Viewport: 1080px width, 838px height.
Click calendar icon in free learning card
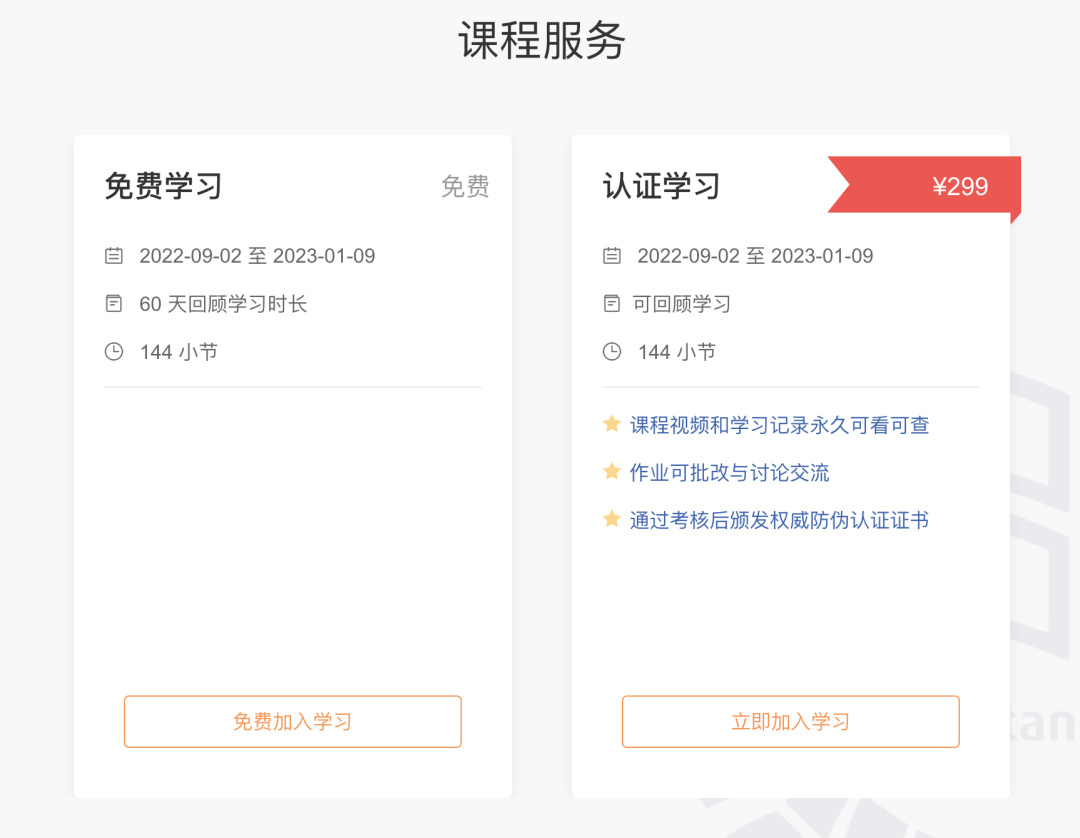click(114, 256)
